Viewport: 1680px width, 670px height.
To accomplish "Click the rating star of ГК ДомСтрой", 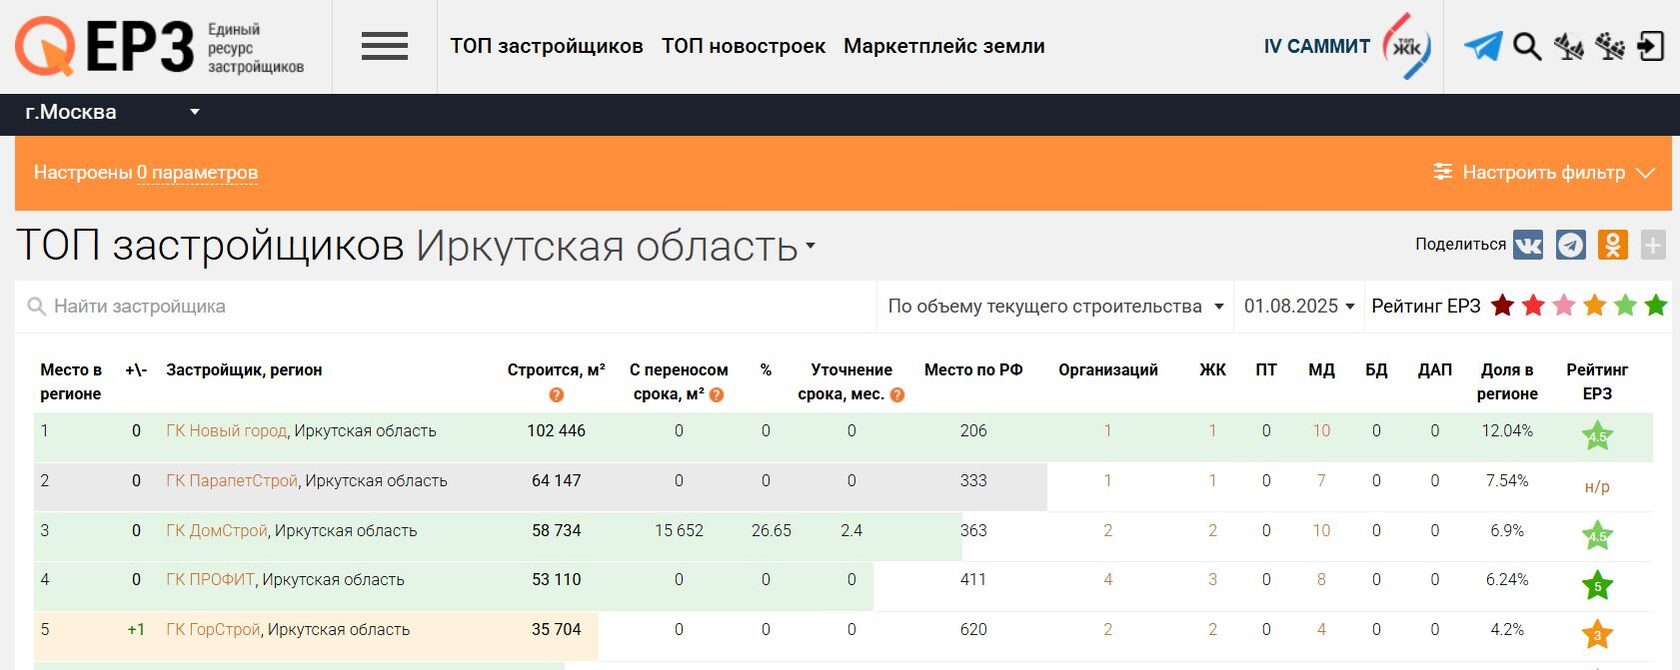I will click(x=1597, y=535).
